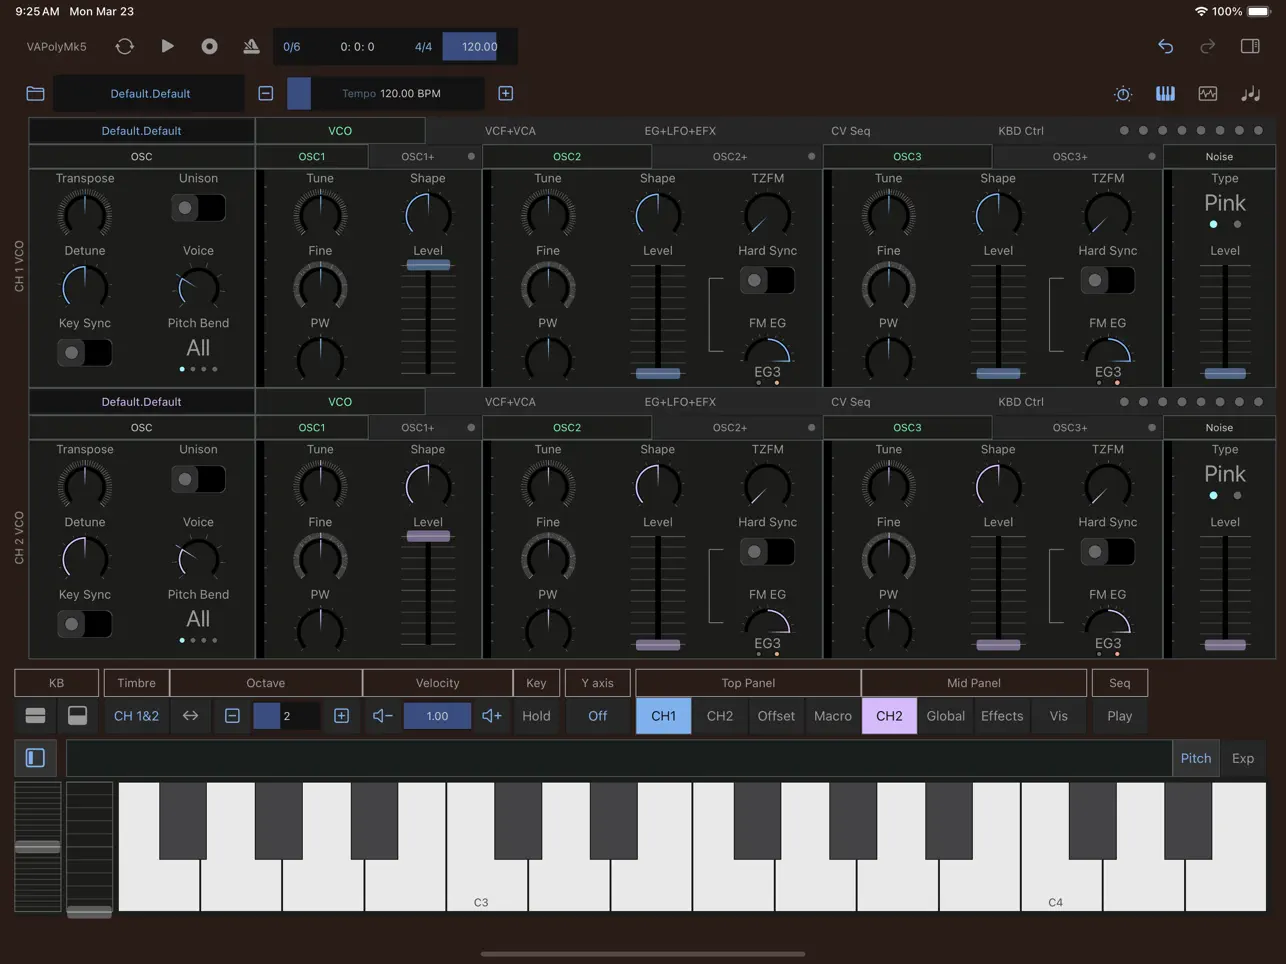Show Effects in the Mid Panel

[1002, 716]
